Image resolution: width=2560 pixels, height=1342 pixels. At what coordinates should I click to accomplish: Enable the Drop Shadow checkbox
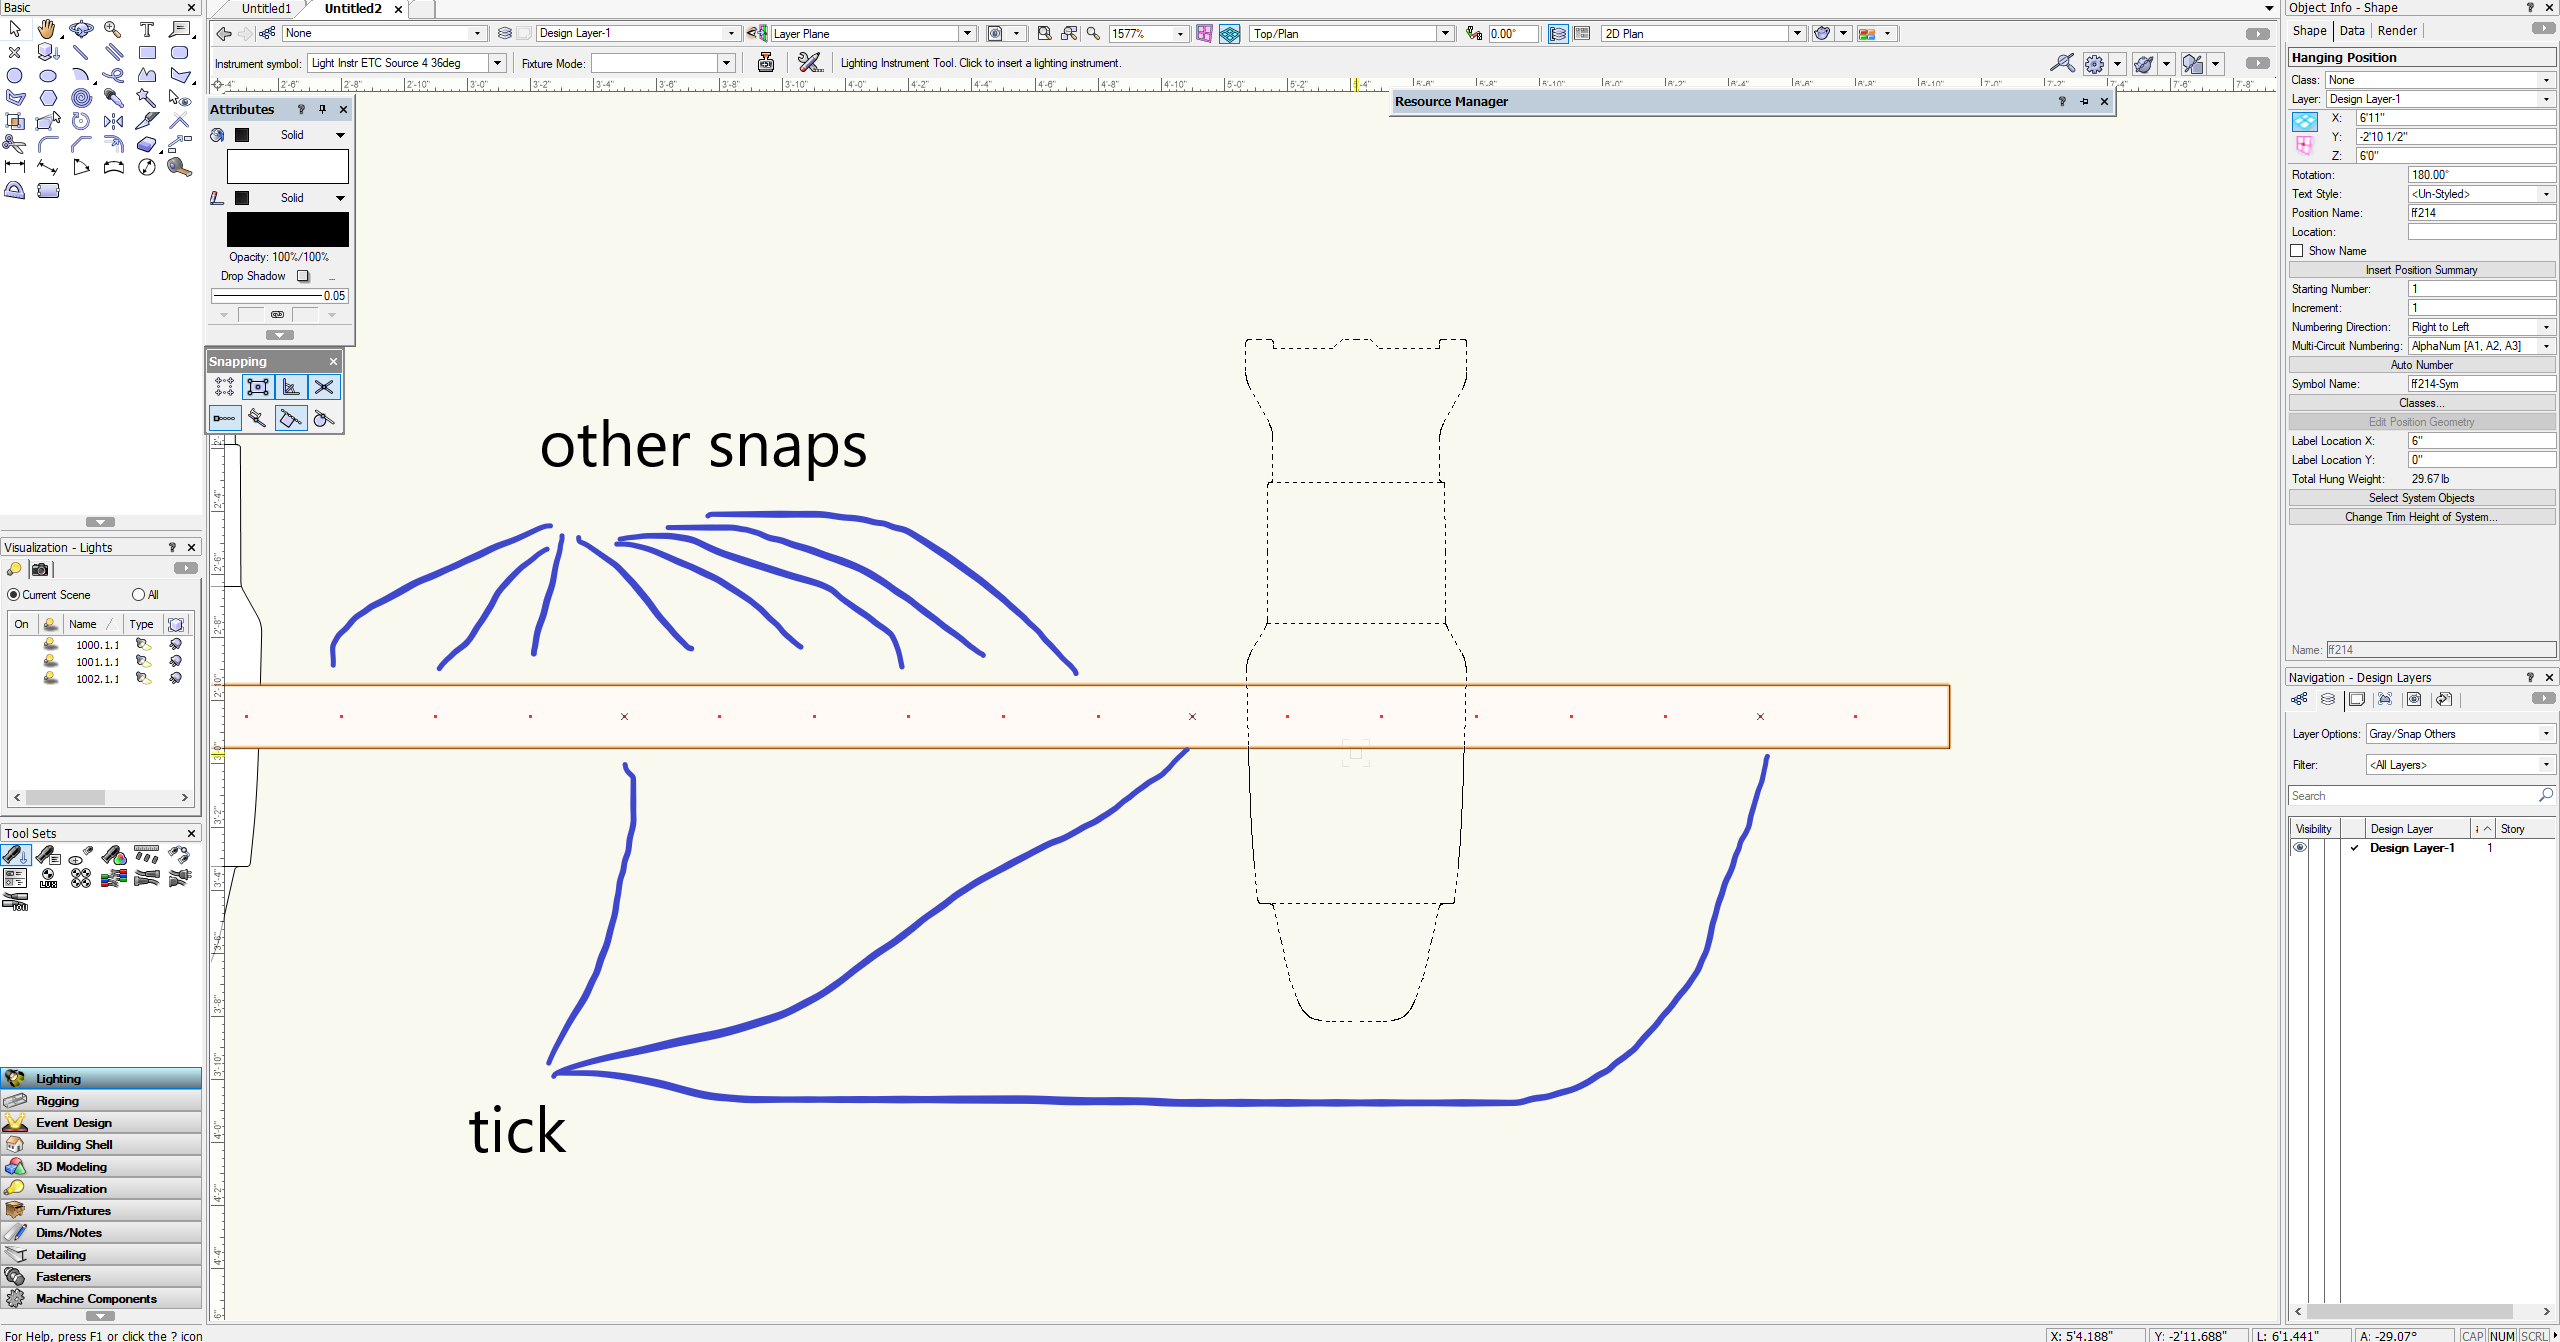coord(303,276)
